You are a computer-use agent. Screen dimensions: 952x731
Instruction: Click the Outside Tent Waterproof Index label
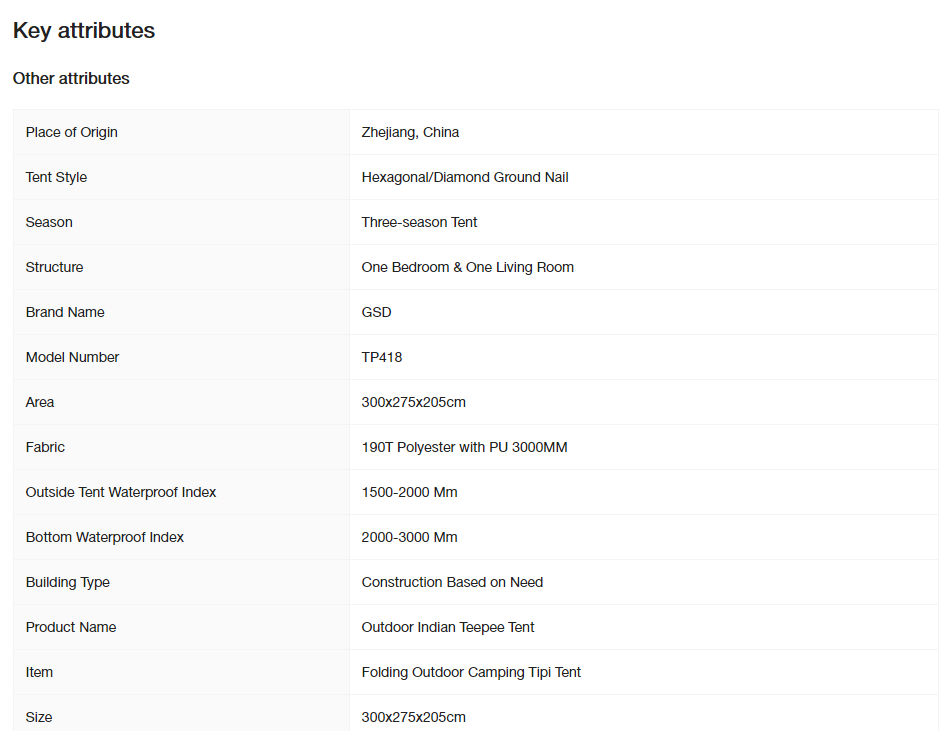[121, 492]
